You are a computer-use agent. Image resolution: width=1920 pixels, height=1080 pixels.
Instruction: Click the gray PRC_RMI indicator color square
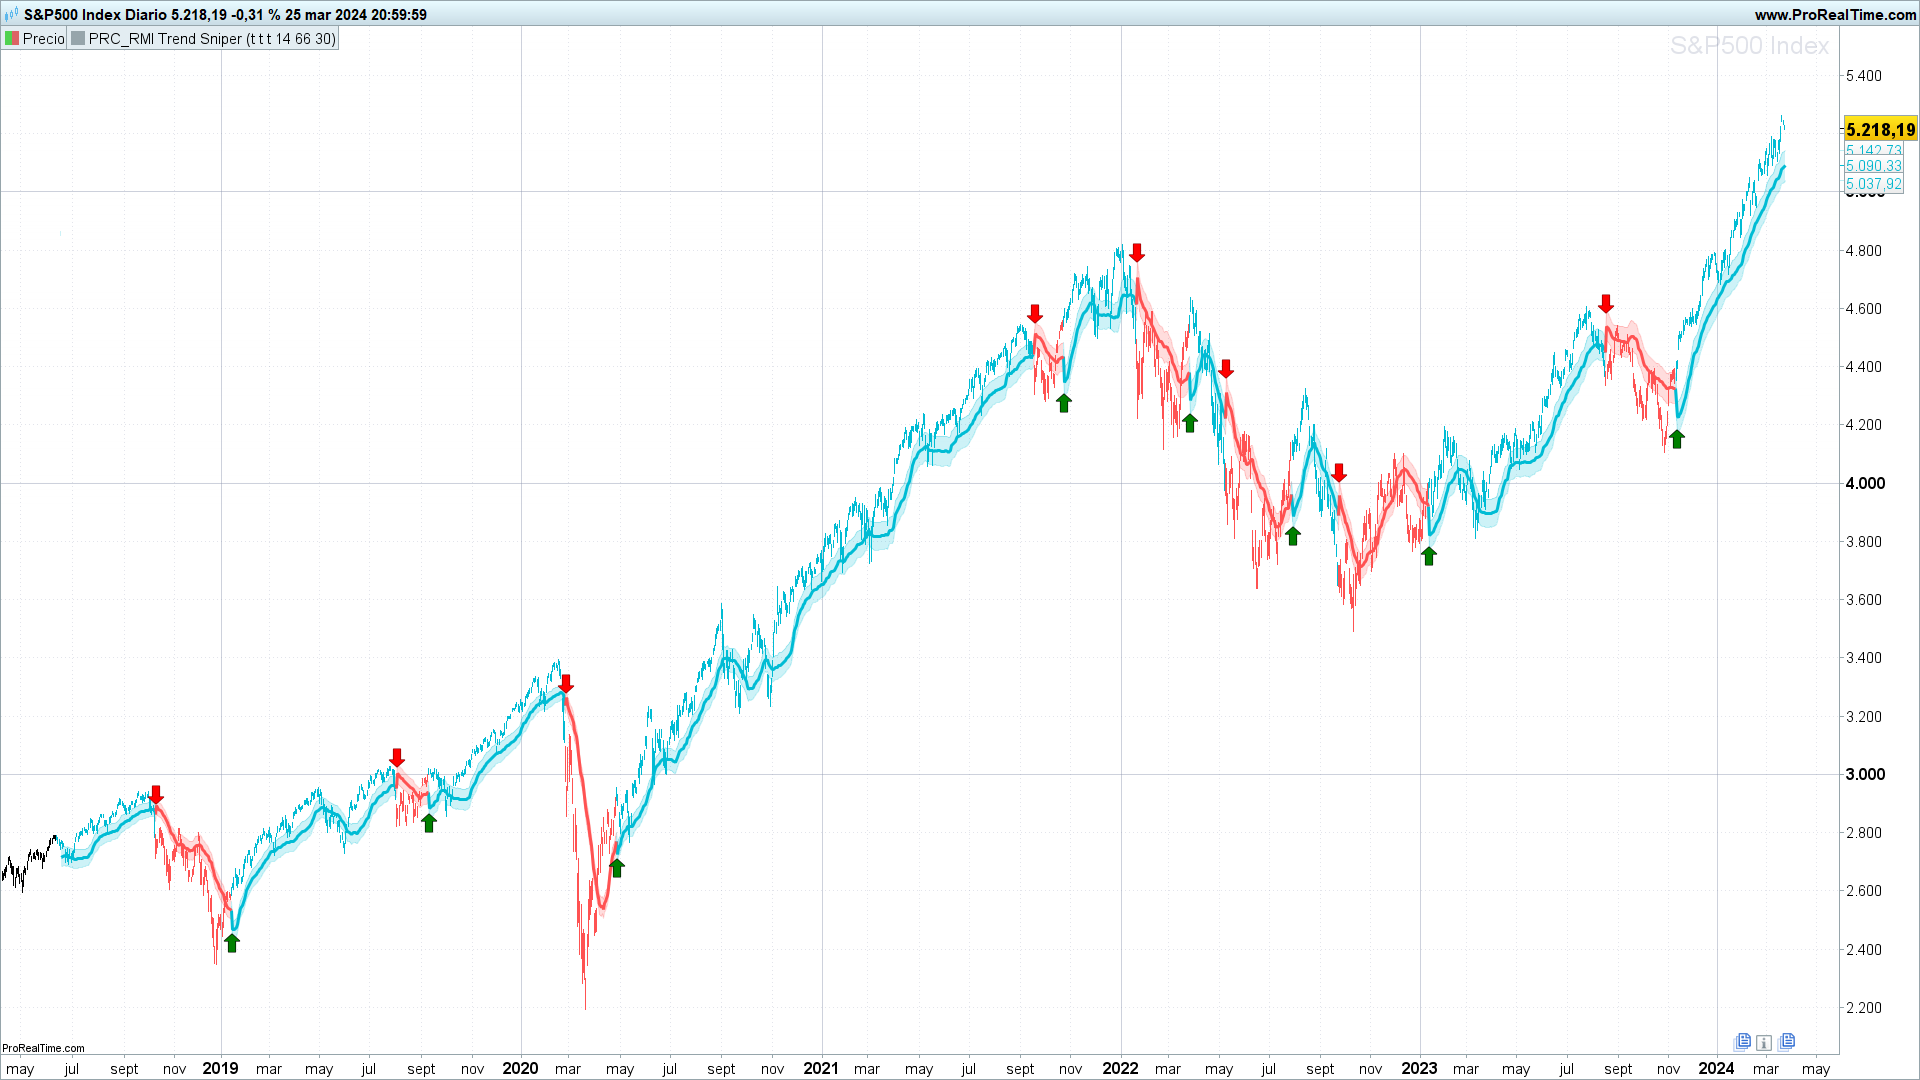pyautogui.click(x=78, y=39)
